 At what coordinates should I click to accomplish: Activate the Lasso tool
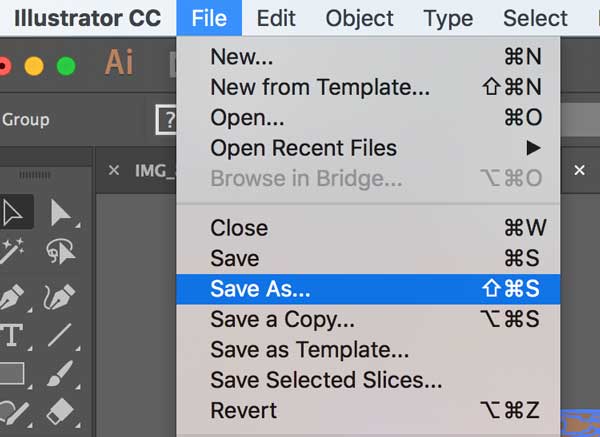point(60,251)
